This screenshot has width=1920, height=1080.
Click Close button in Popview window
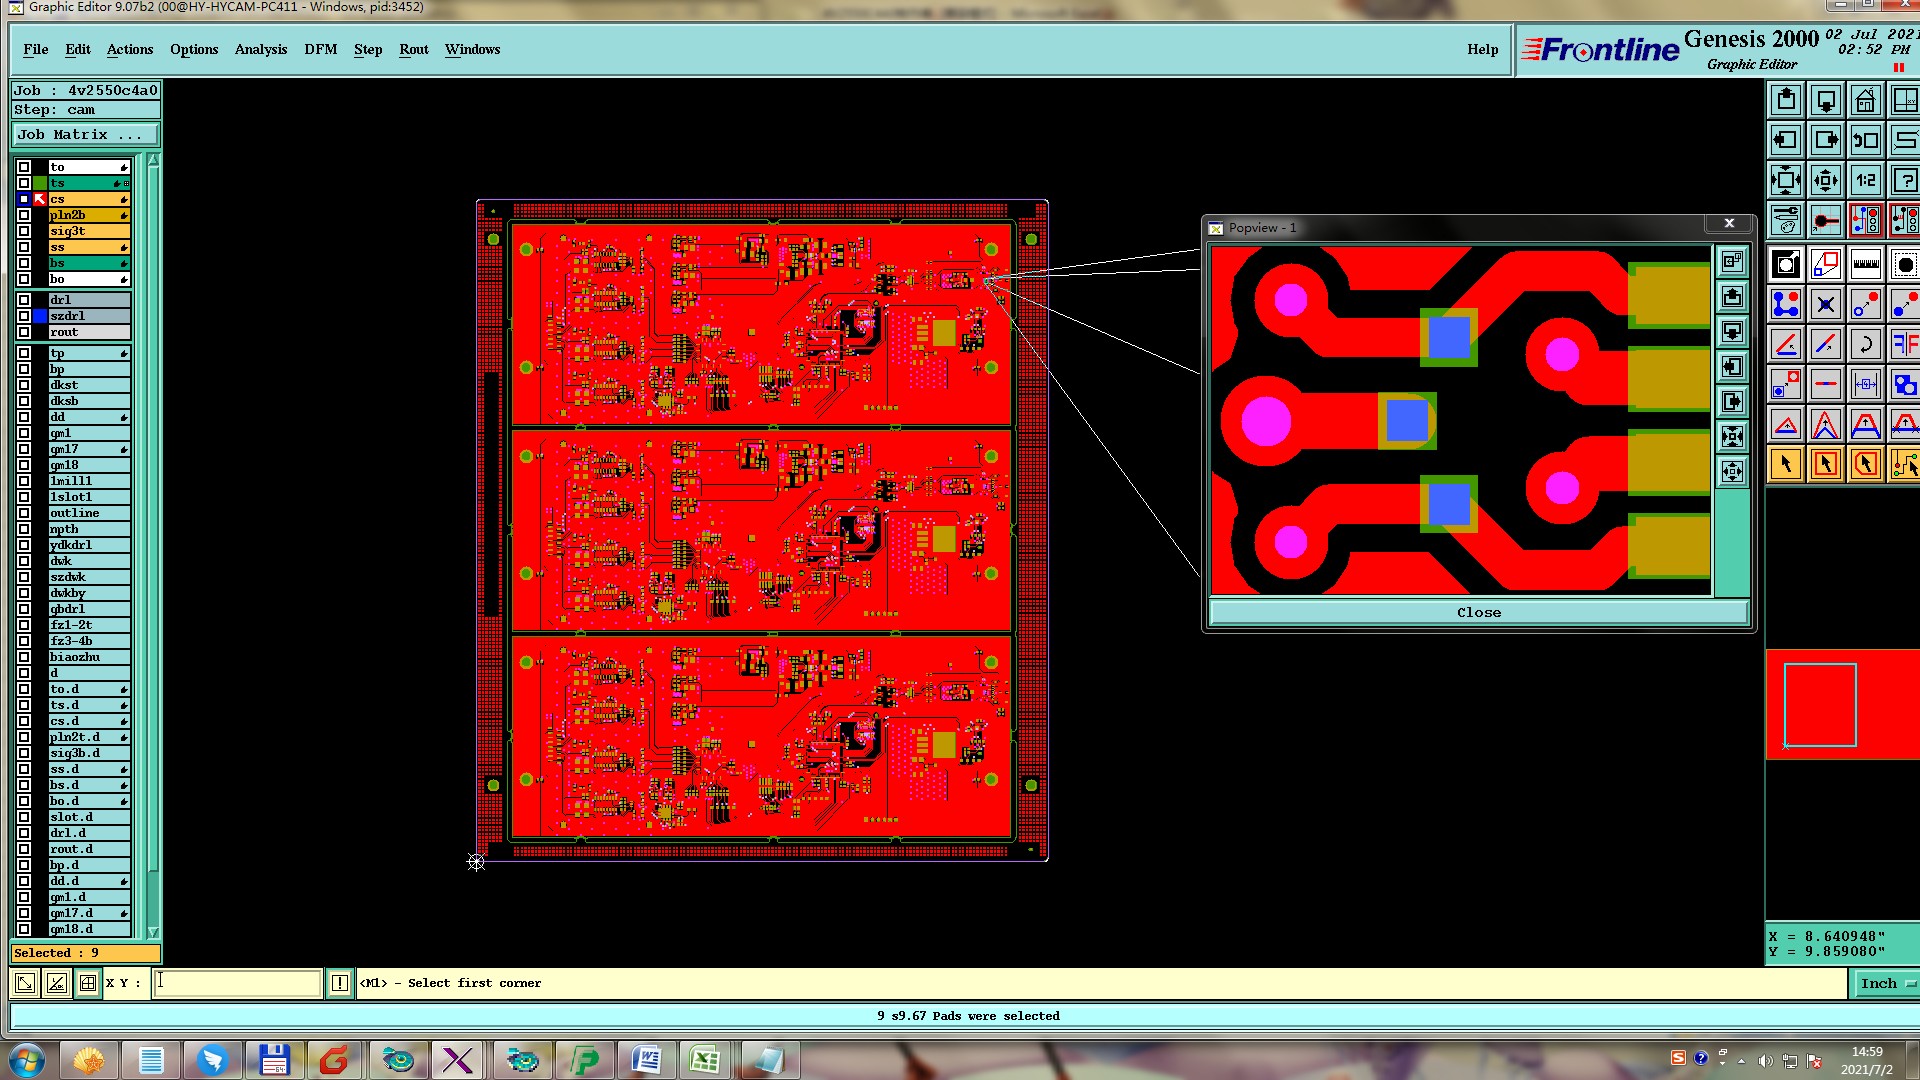point(1478,612)
